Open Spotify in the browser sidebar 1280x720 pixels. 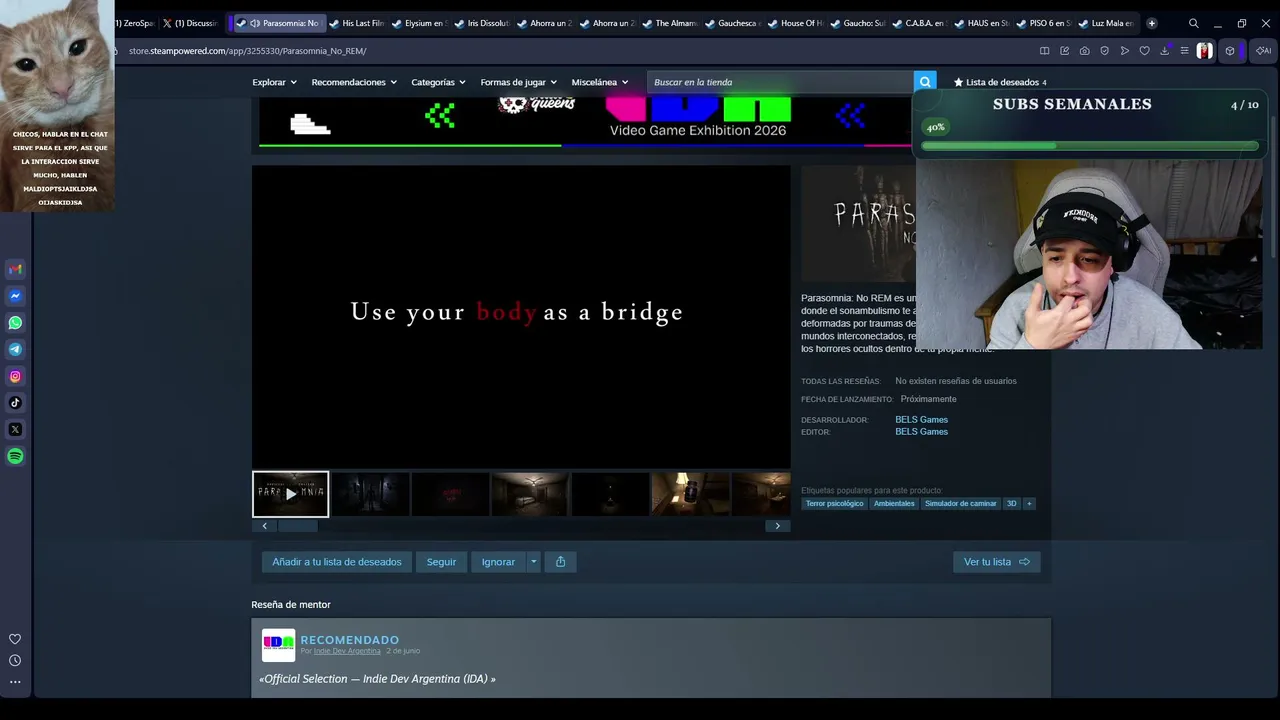(x=15, y=456)
